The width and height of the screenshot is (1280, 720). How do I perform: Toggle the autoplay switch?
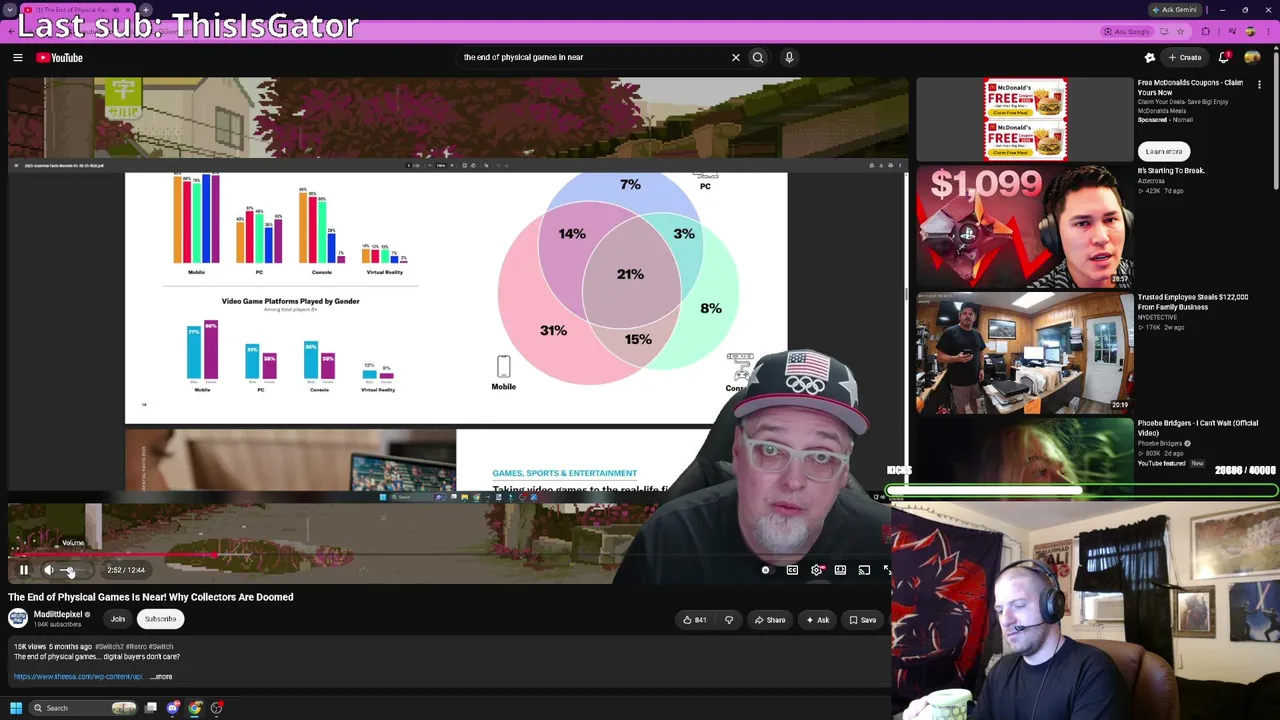766,570
